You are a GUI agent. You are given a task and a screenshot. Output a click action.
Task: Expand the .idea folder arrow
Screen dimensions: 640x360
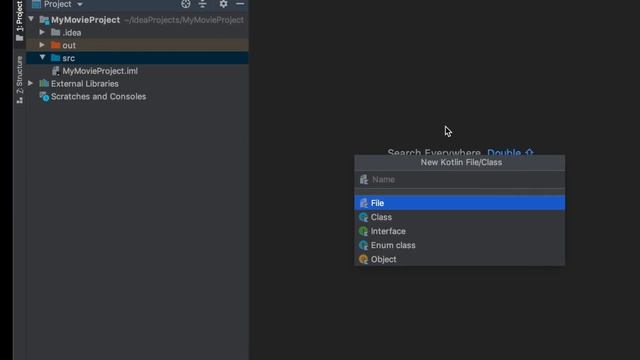coord(42,32)
